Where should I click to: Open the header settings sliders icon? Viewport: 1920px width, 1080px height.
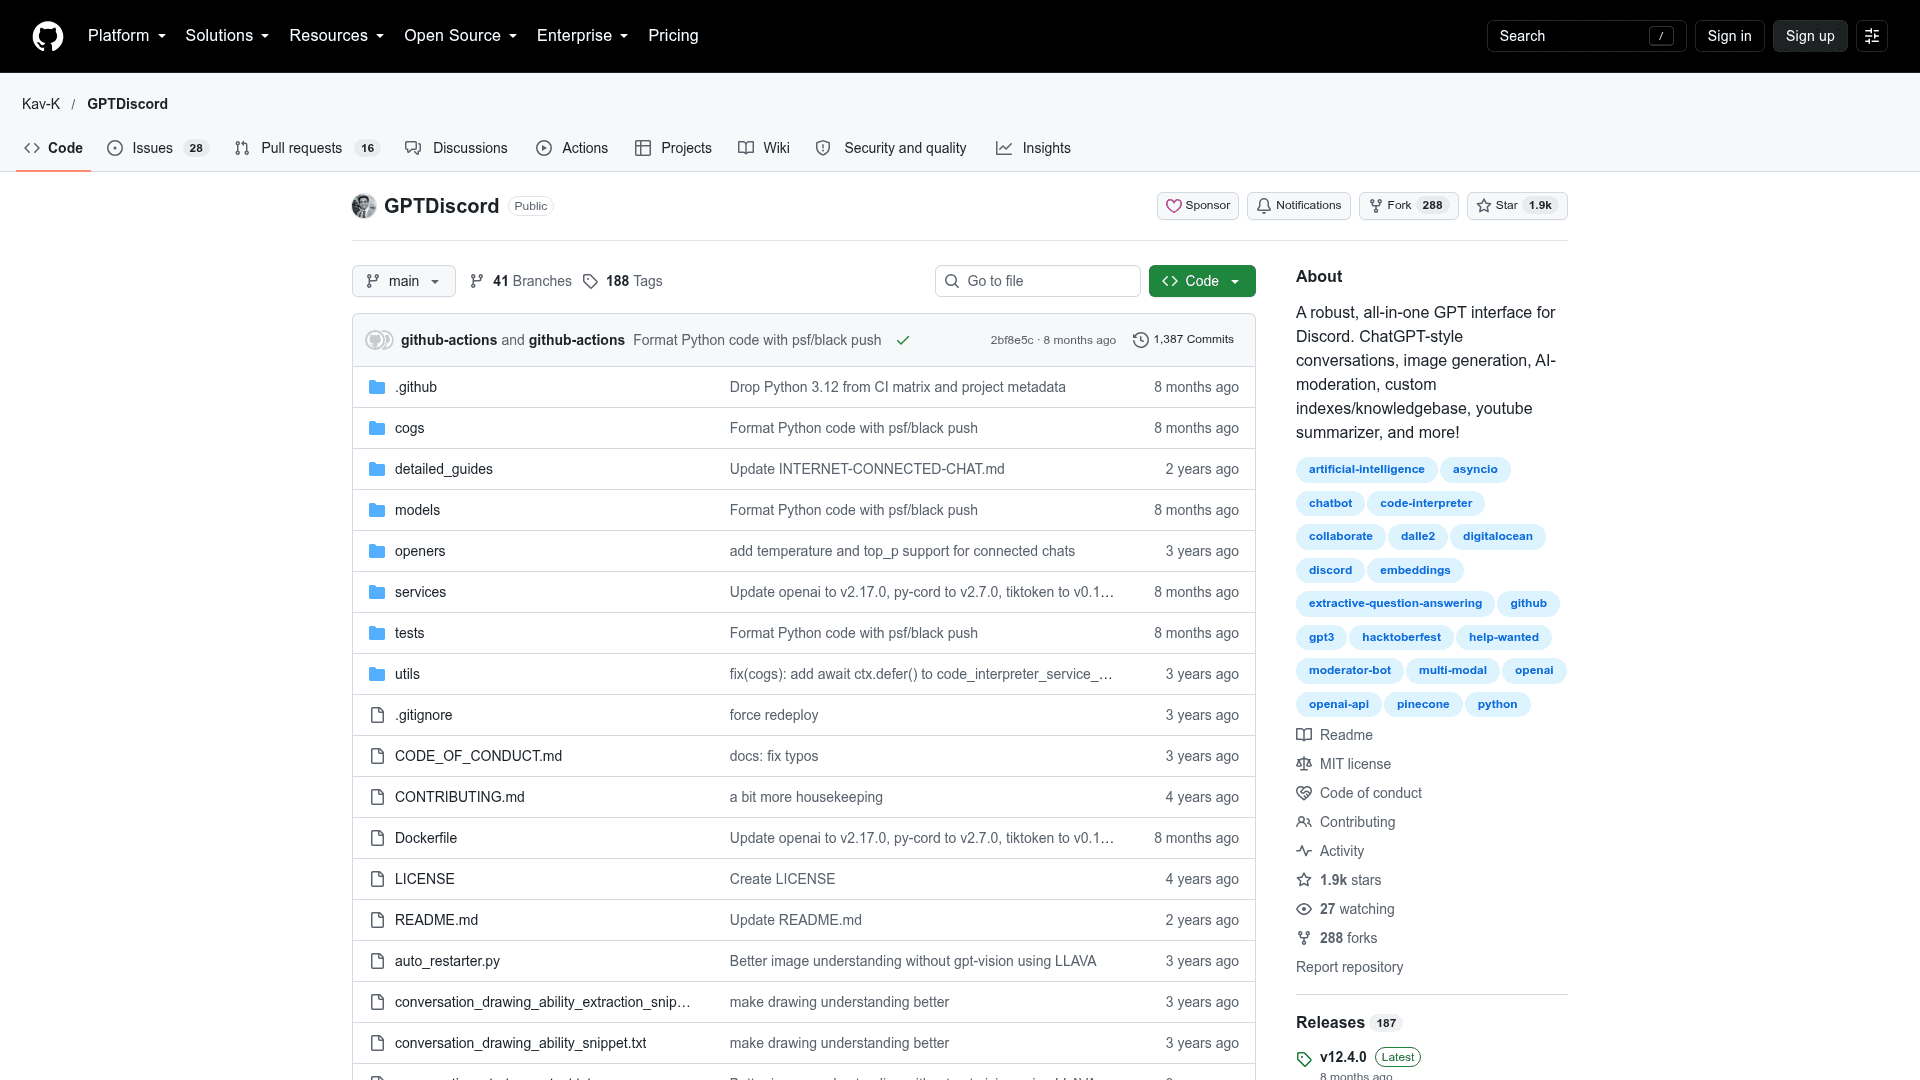1872,36
